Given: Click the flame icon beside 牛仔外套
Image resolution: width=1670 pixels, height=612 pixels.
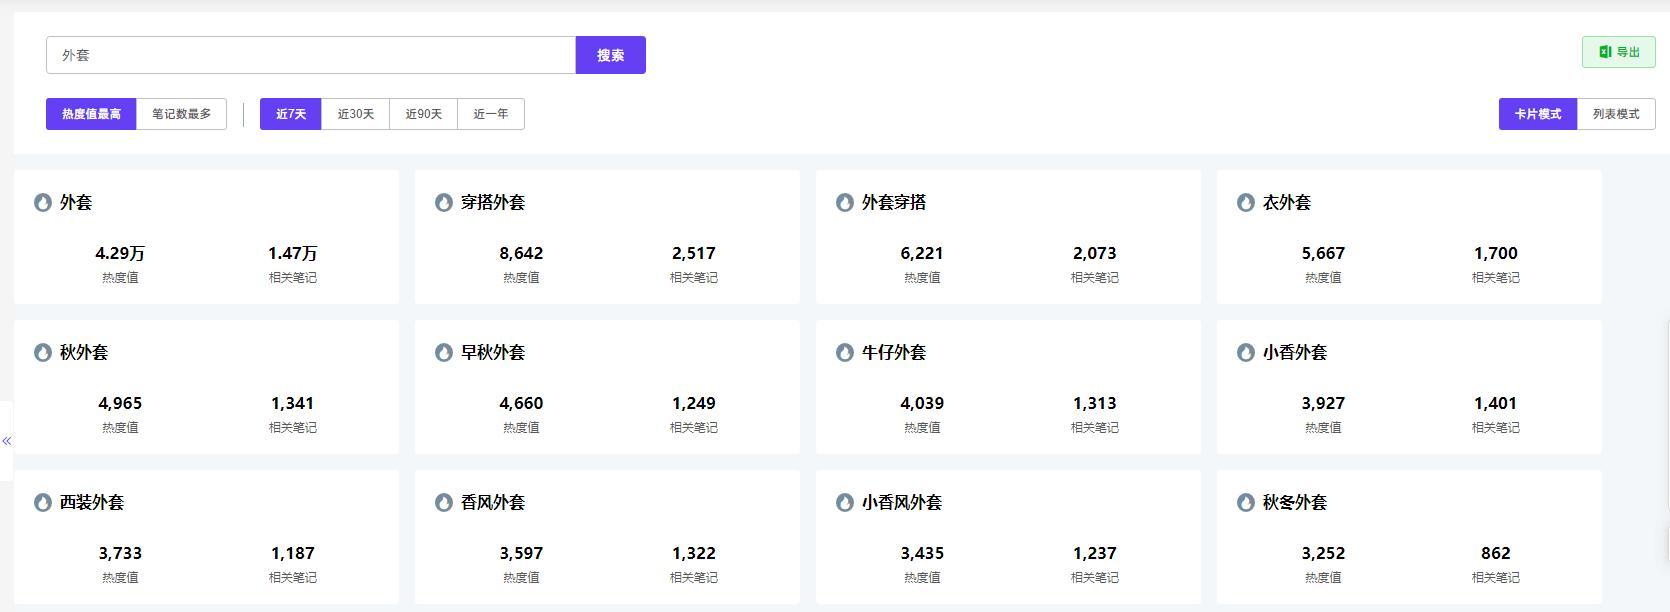Looking at the screenshot, I should click(x=845, y=352).
